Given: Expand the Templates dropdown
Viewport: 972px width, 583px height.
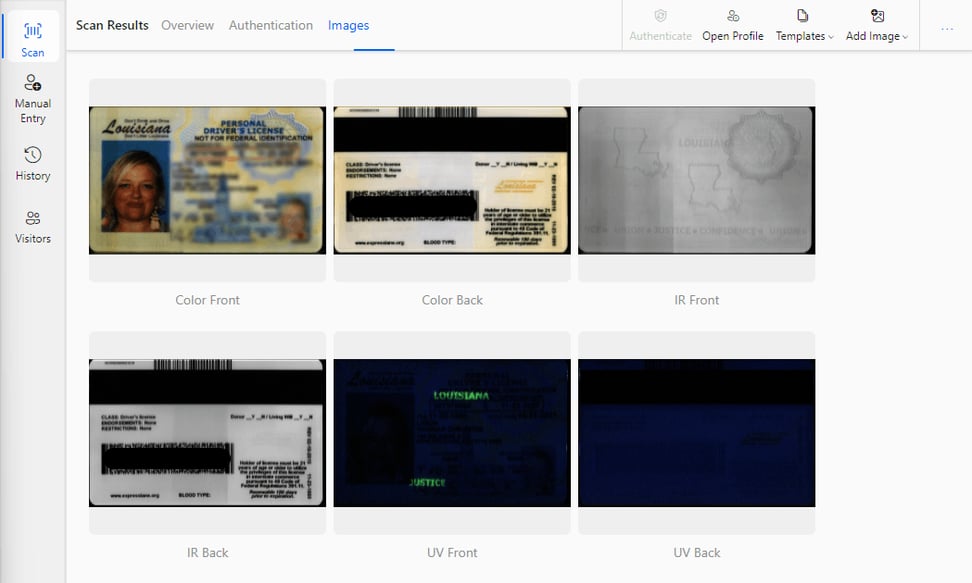Looking at the screenshot, I should pos(805,36).
